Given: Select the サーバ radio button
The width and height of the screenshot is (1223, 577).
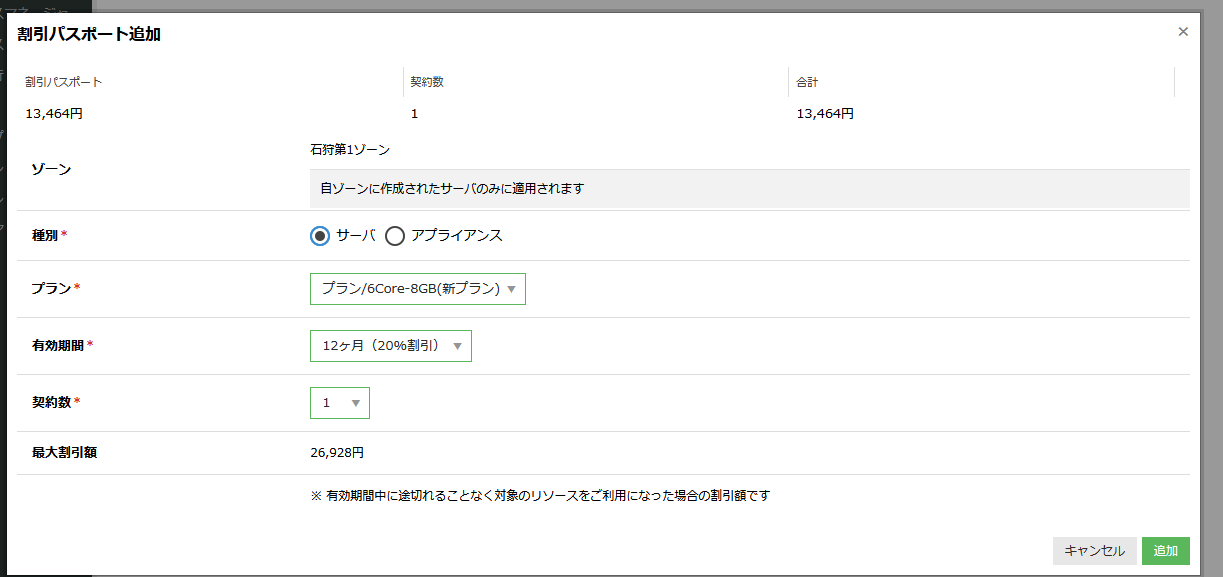Looking at the screenshot, I should point(320,236).
